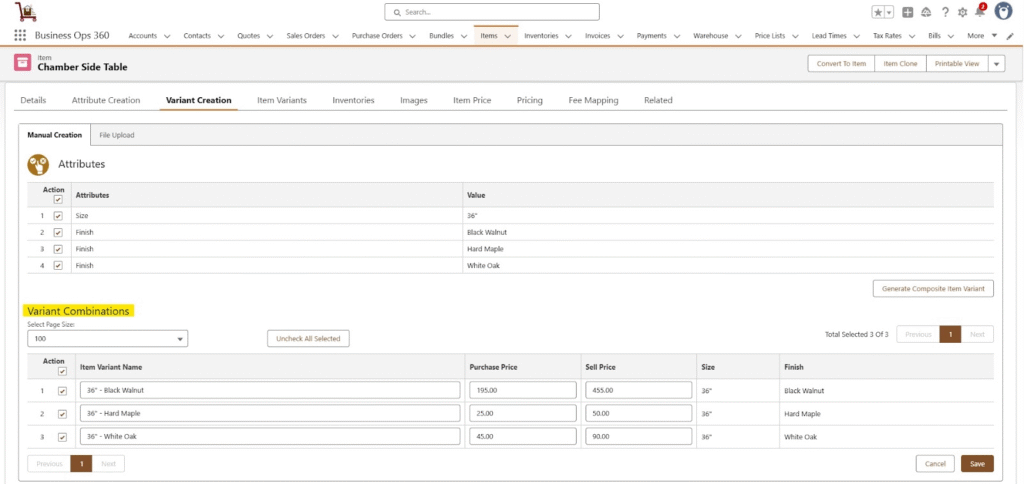Screen dimensions: 1024x484
Task: Open the Select Page Size dropdown
Action: 107,339
